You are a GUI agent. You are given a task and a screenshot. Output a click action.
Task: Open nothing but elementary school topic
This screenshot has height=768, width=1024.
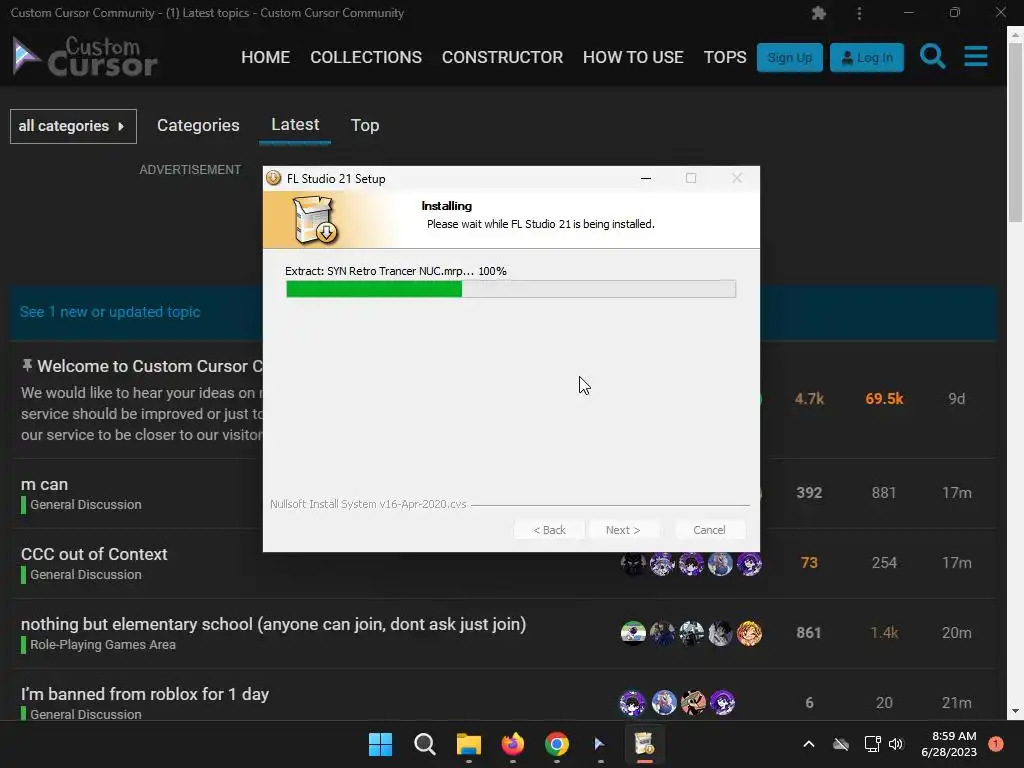tap(273, 624)
